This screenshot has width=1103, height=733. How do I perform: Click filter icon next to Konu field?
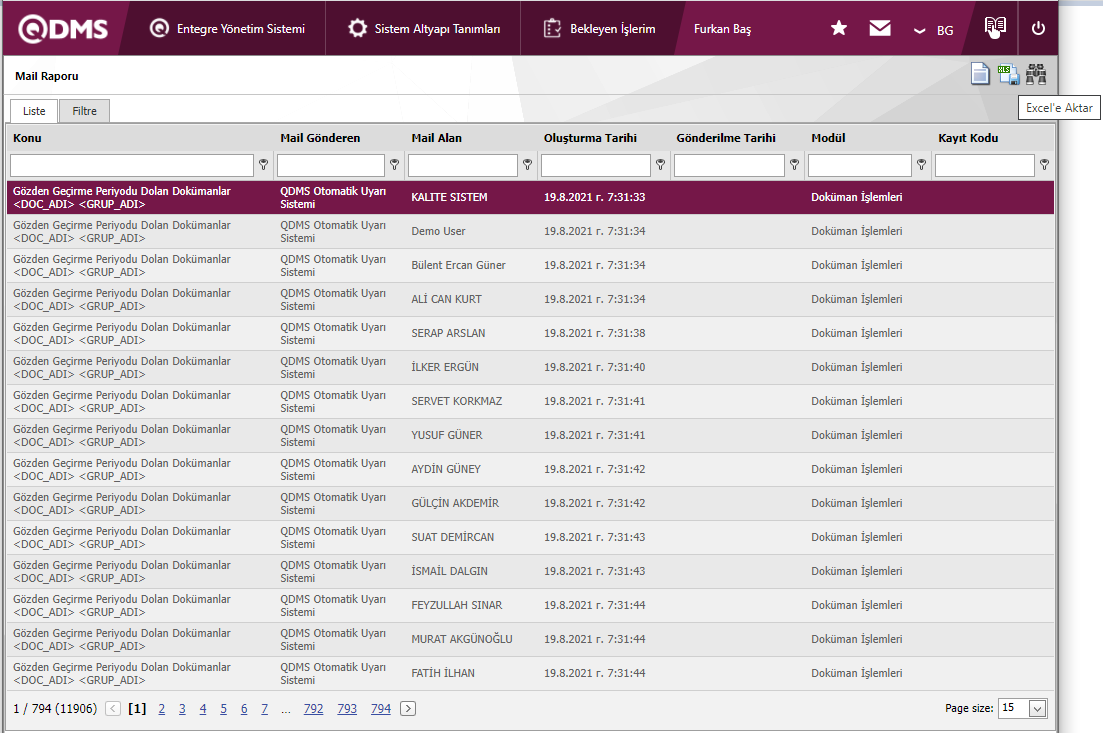(x=264, y=165)
